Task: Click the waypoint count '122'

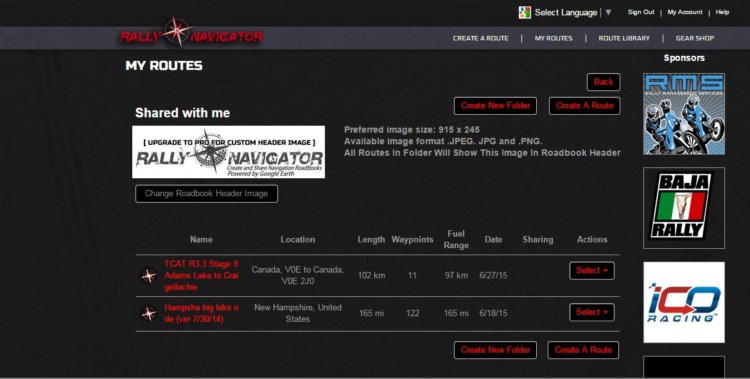Action: pos(412,313)
